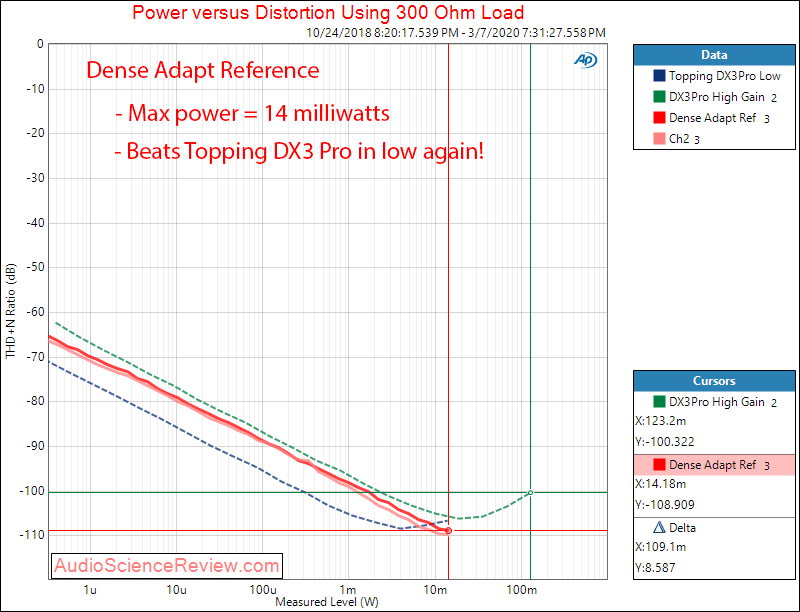
Task: Click the Data panel header
Action: (714, 55)
